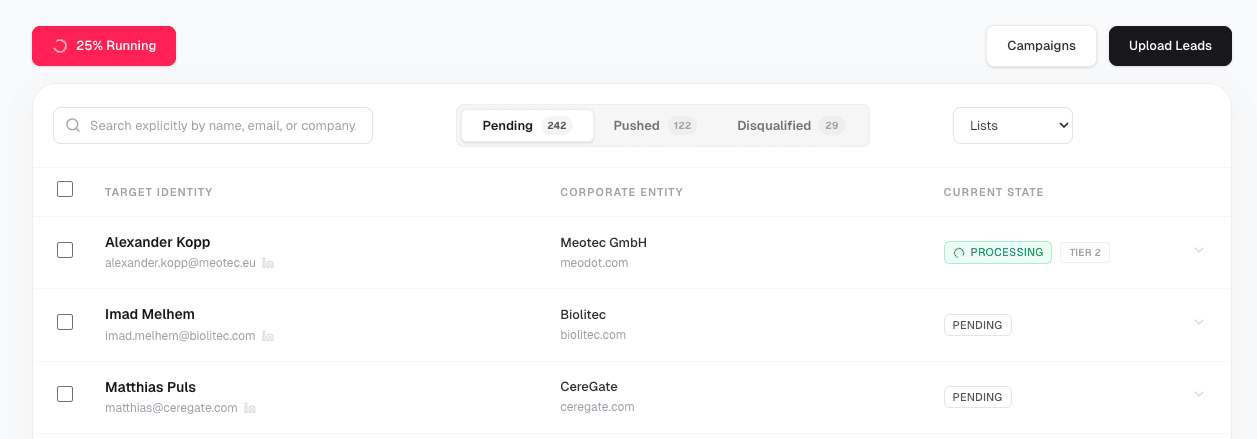Expand the Matthias Puls row chevron
This screenshot has width=1257, height=439.
[1199, 394]
